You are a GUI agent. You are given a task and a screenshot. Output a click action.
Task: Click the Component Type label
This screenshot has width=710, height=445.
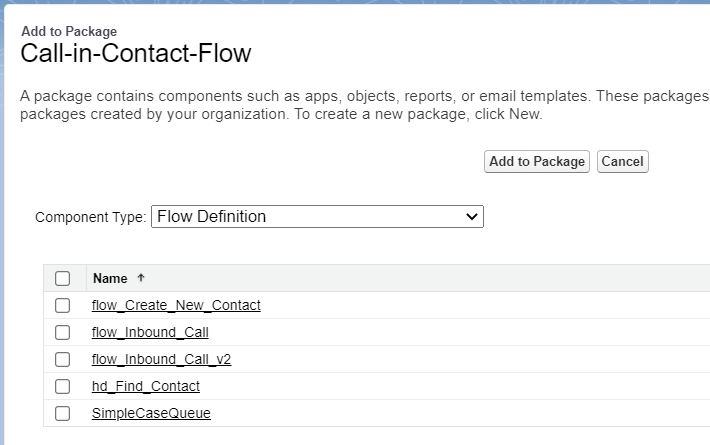pos(91,217)
